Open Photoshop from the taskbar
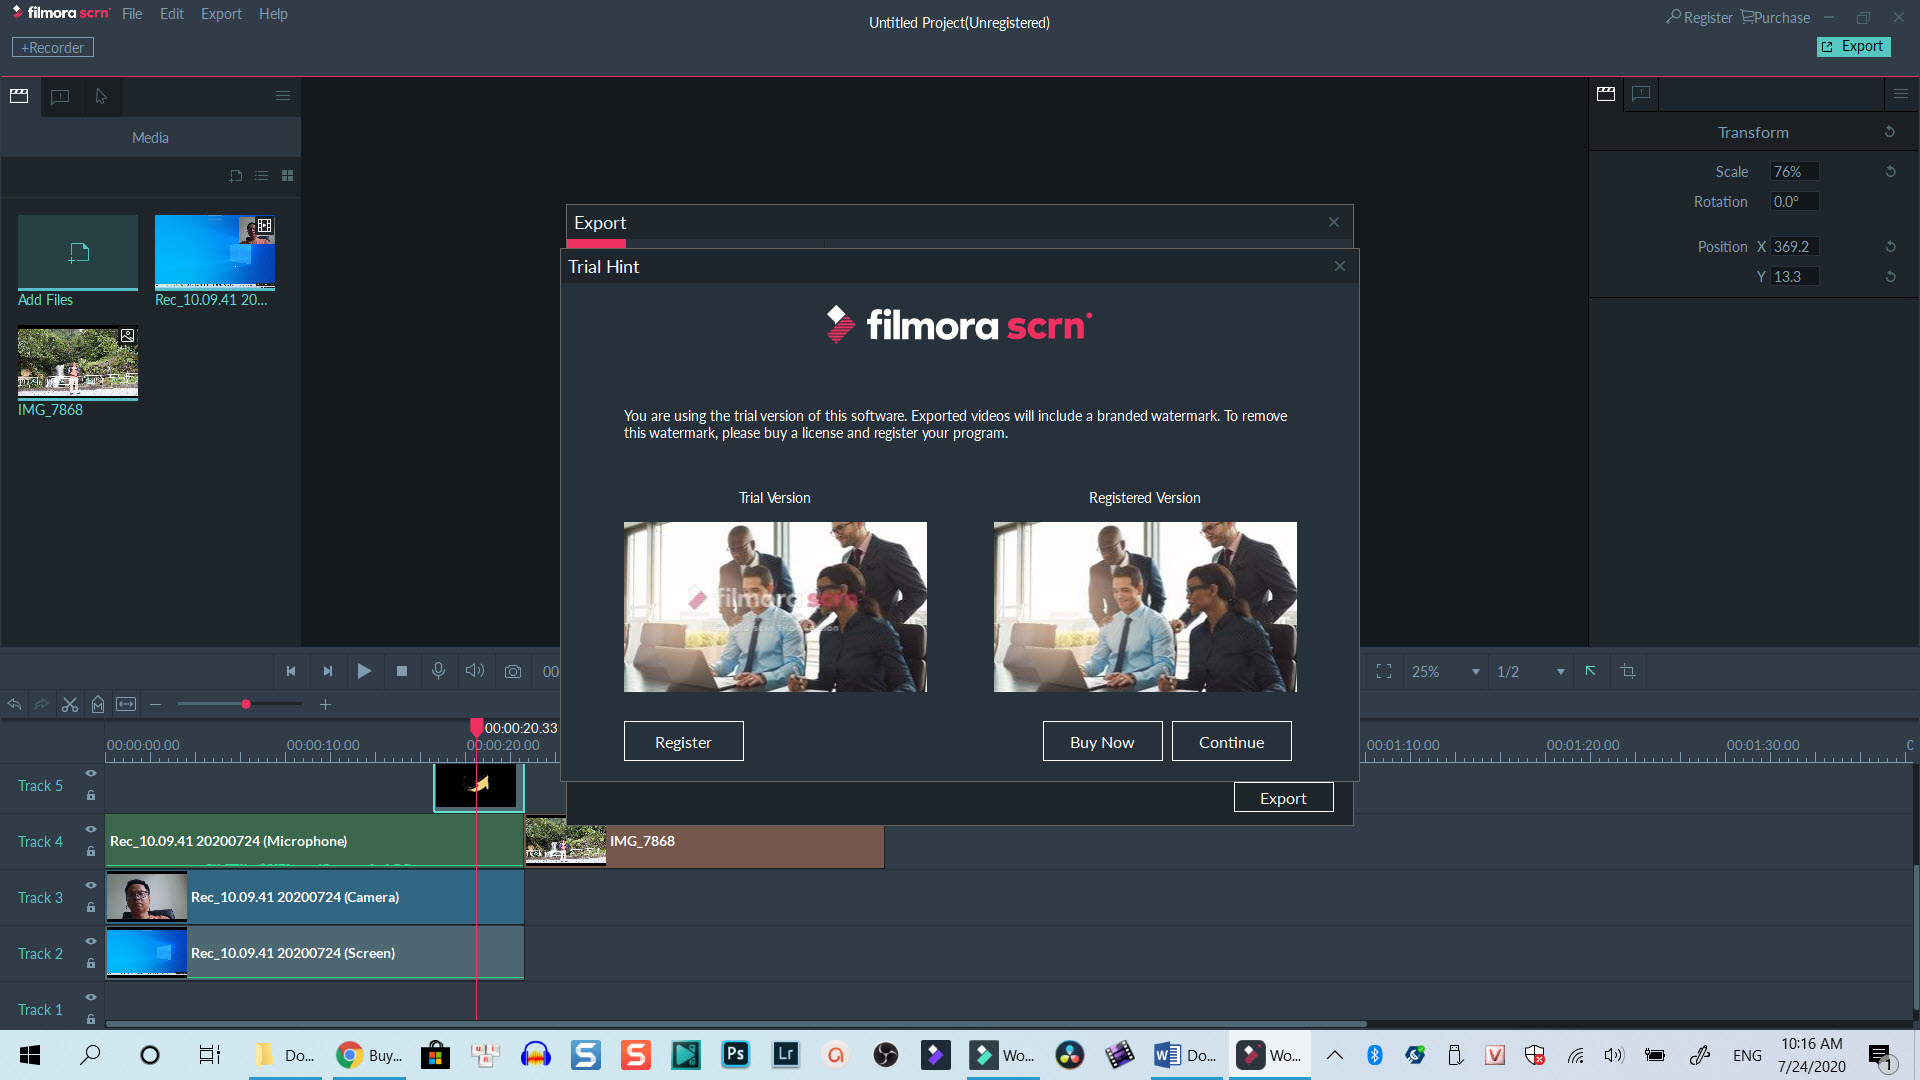Image resolution: width=1920 pixels, height=1080 pixels. (x=735, y=1055)
